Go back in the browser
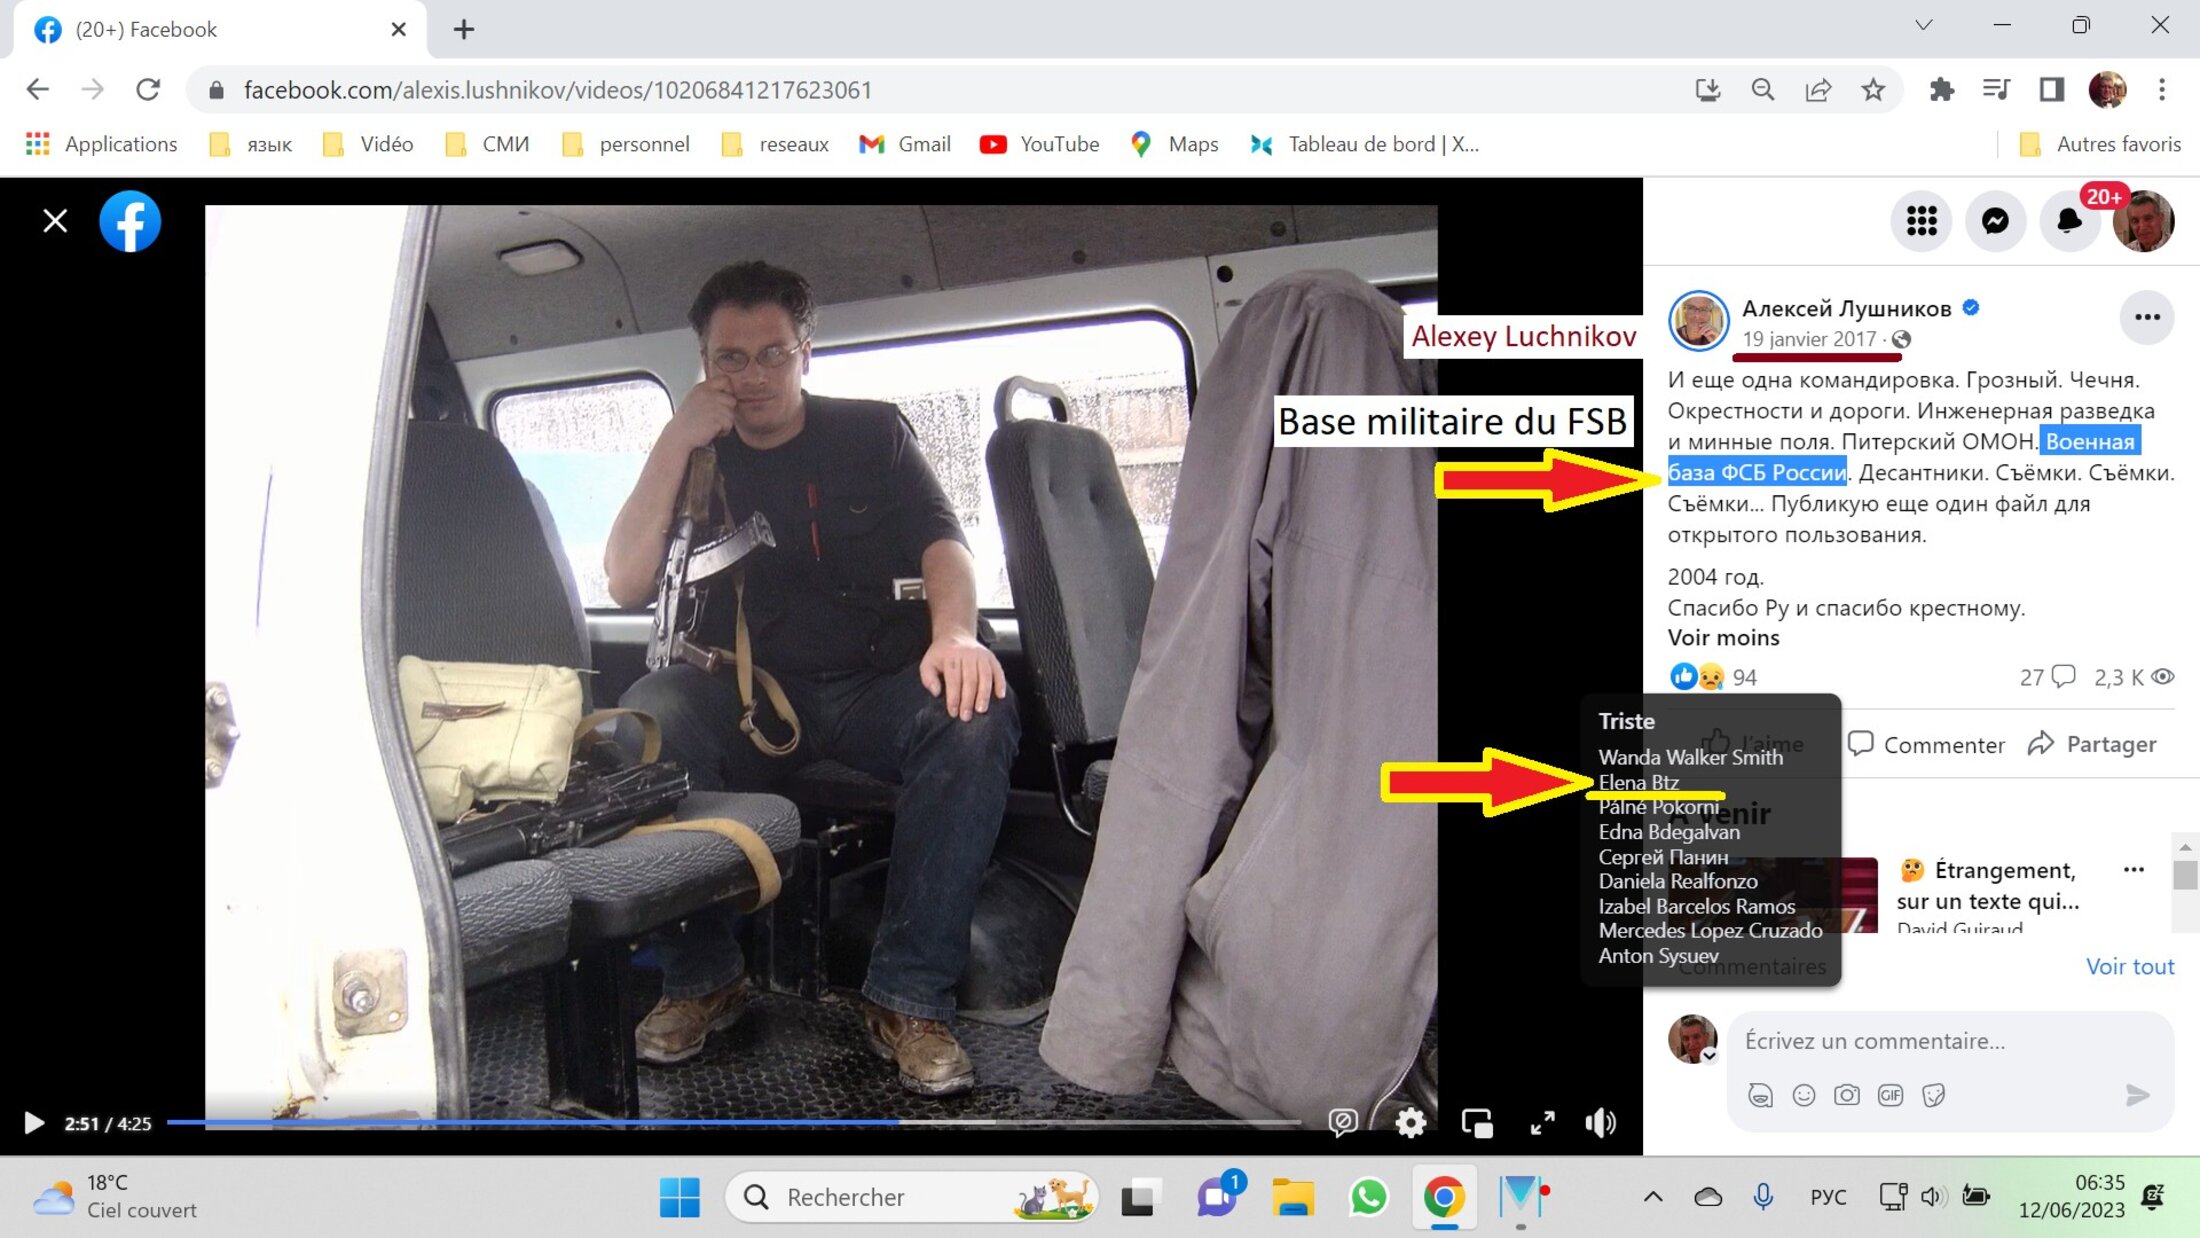2200x1238 pixels. (37, 90)
